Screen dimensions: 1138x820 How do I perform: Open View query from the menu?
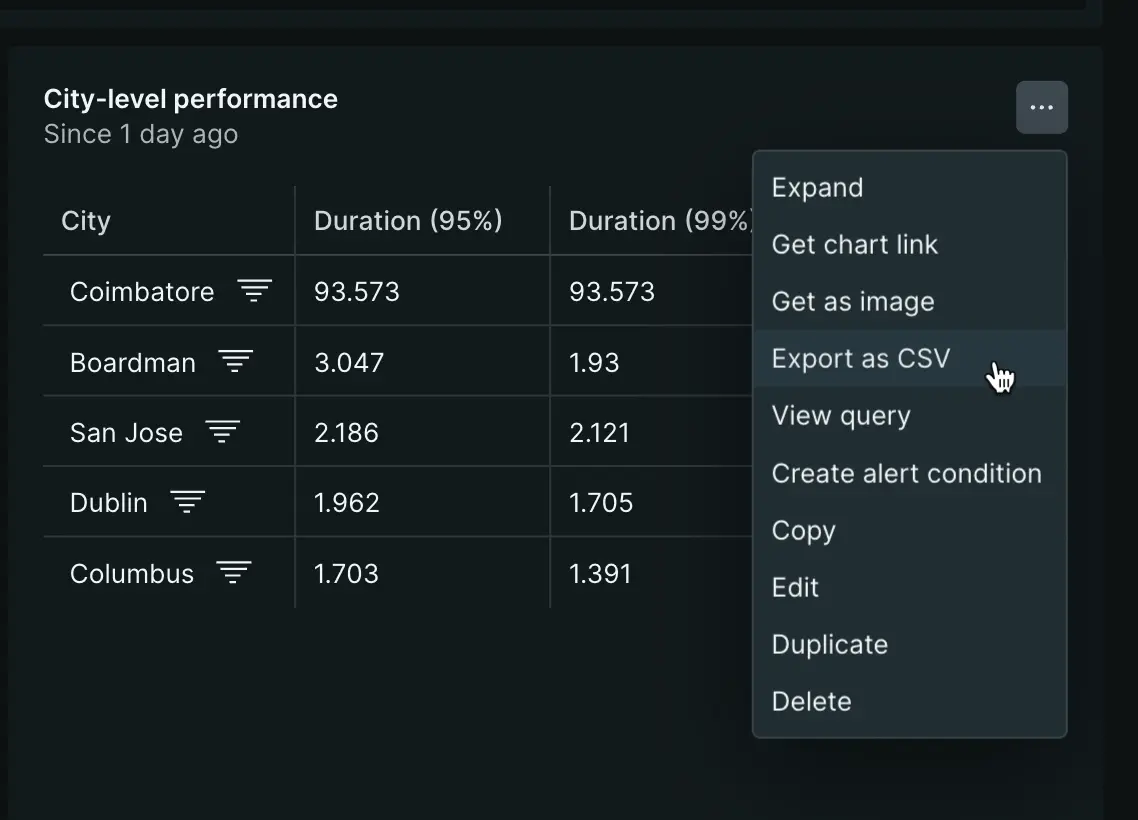pyautogui.click(x=841, y=416)
